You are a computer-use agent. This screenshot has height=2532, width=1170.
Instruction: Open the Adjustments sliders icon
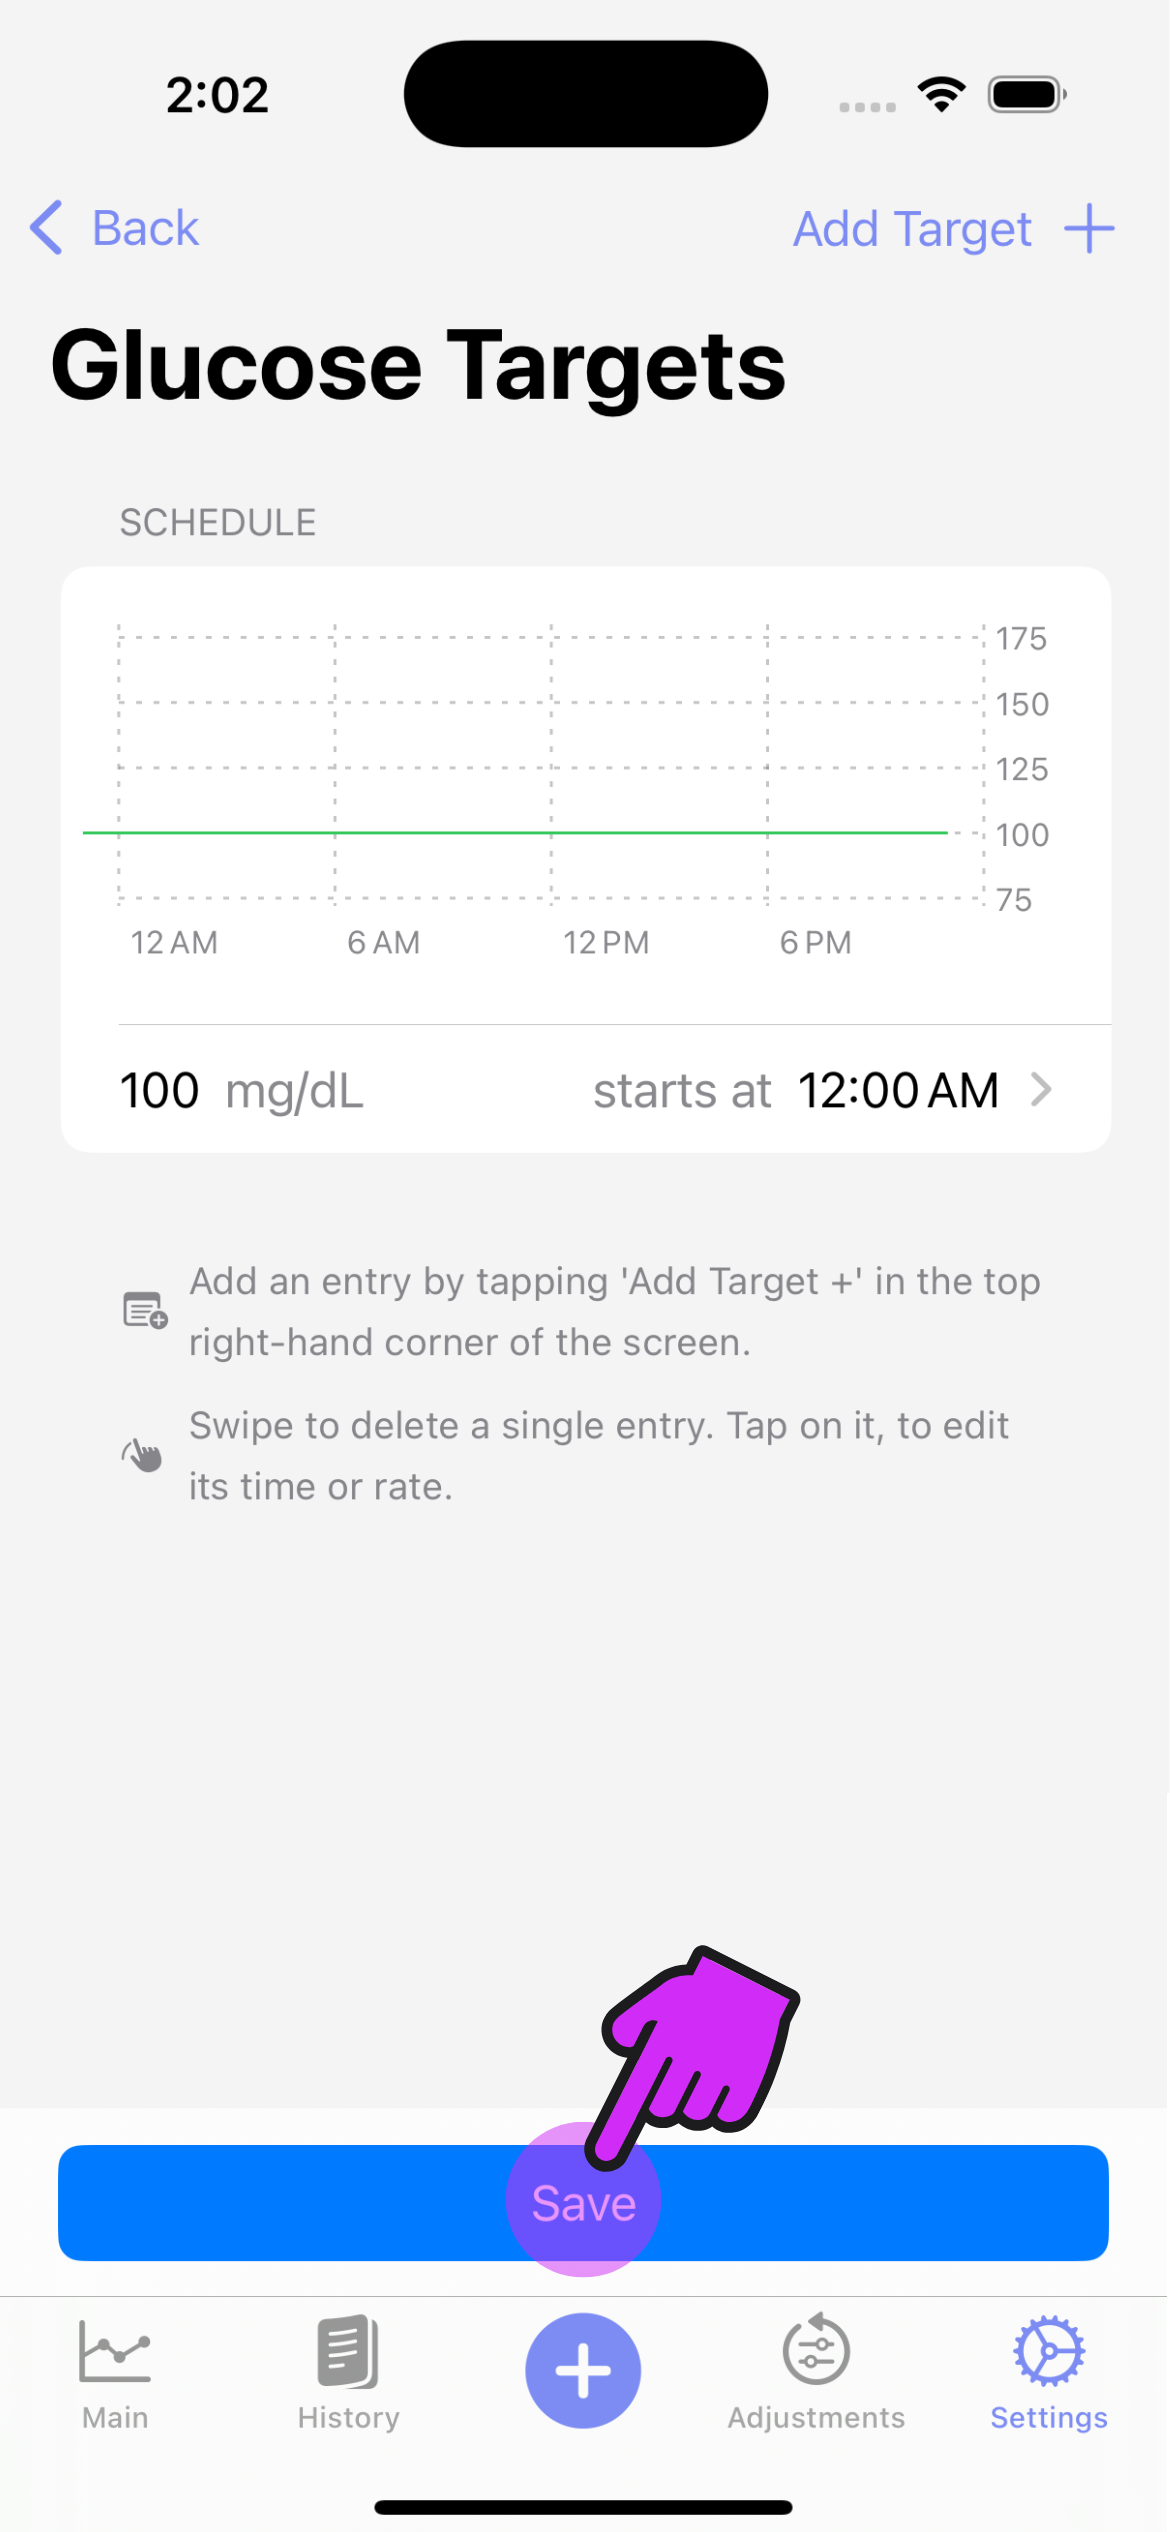coord(816,2352)
